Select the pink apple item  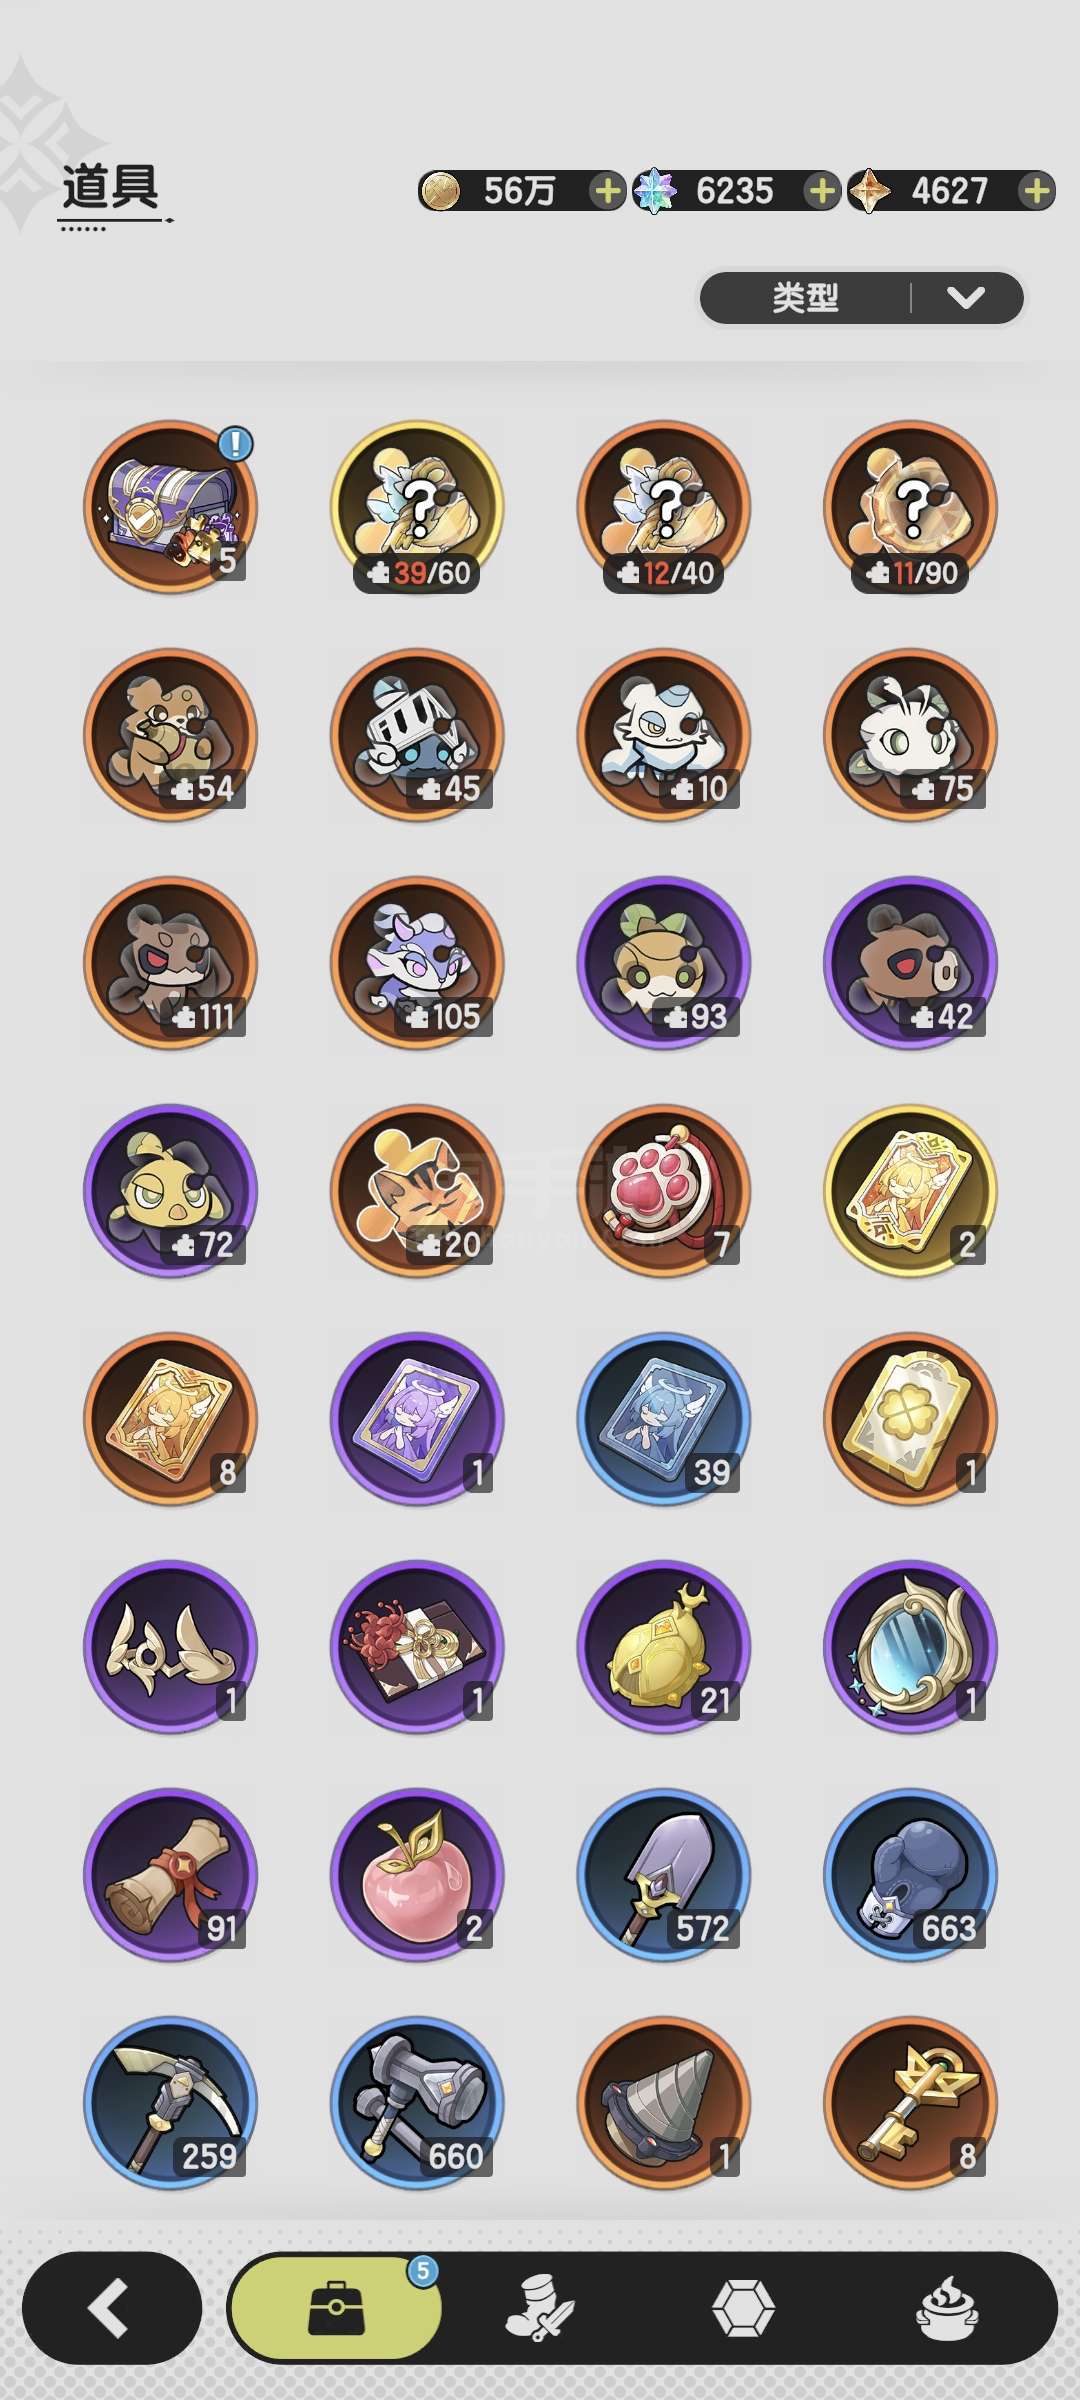click(417, 1875)
